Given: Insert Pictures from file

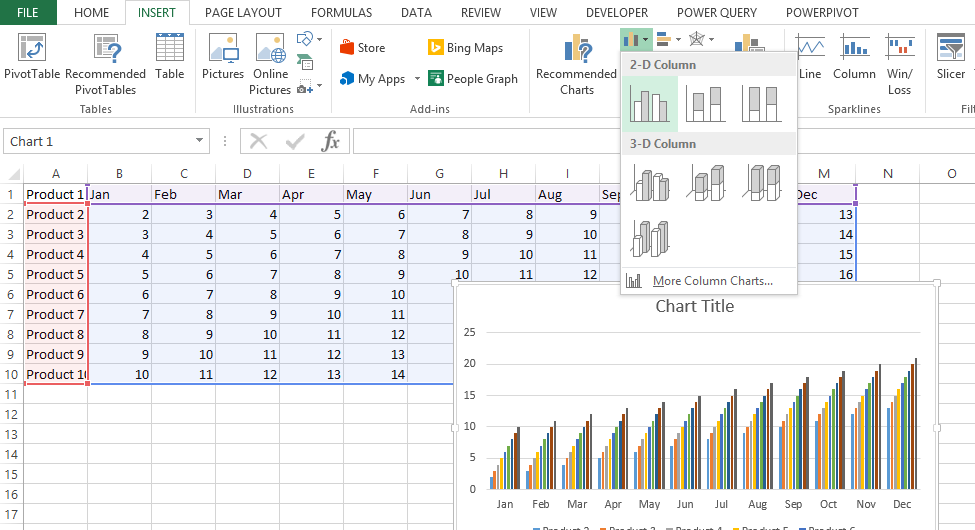Looking at the screenshot, I should click(x=223, y=57).
